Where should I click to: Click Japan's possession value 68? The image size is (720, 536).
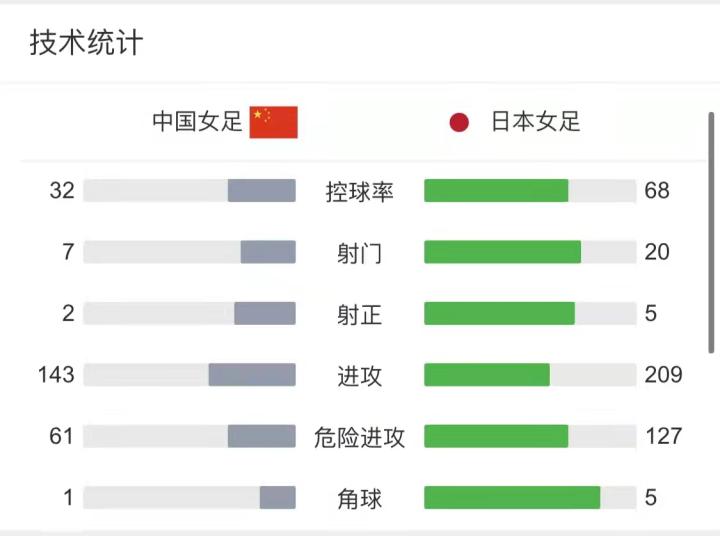click(x=657, y=191)
